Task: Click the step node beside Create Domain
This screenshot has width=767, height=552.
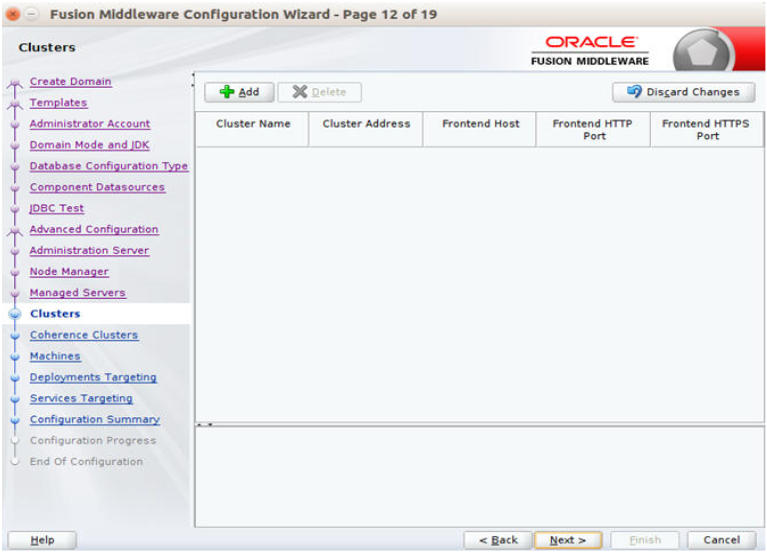Action: [15, 84]
